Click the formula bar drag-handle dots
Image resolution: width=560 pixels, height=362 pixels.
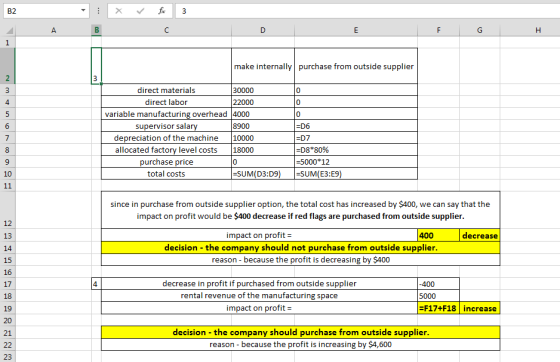click(98, 11)
